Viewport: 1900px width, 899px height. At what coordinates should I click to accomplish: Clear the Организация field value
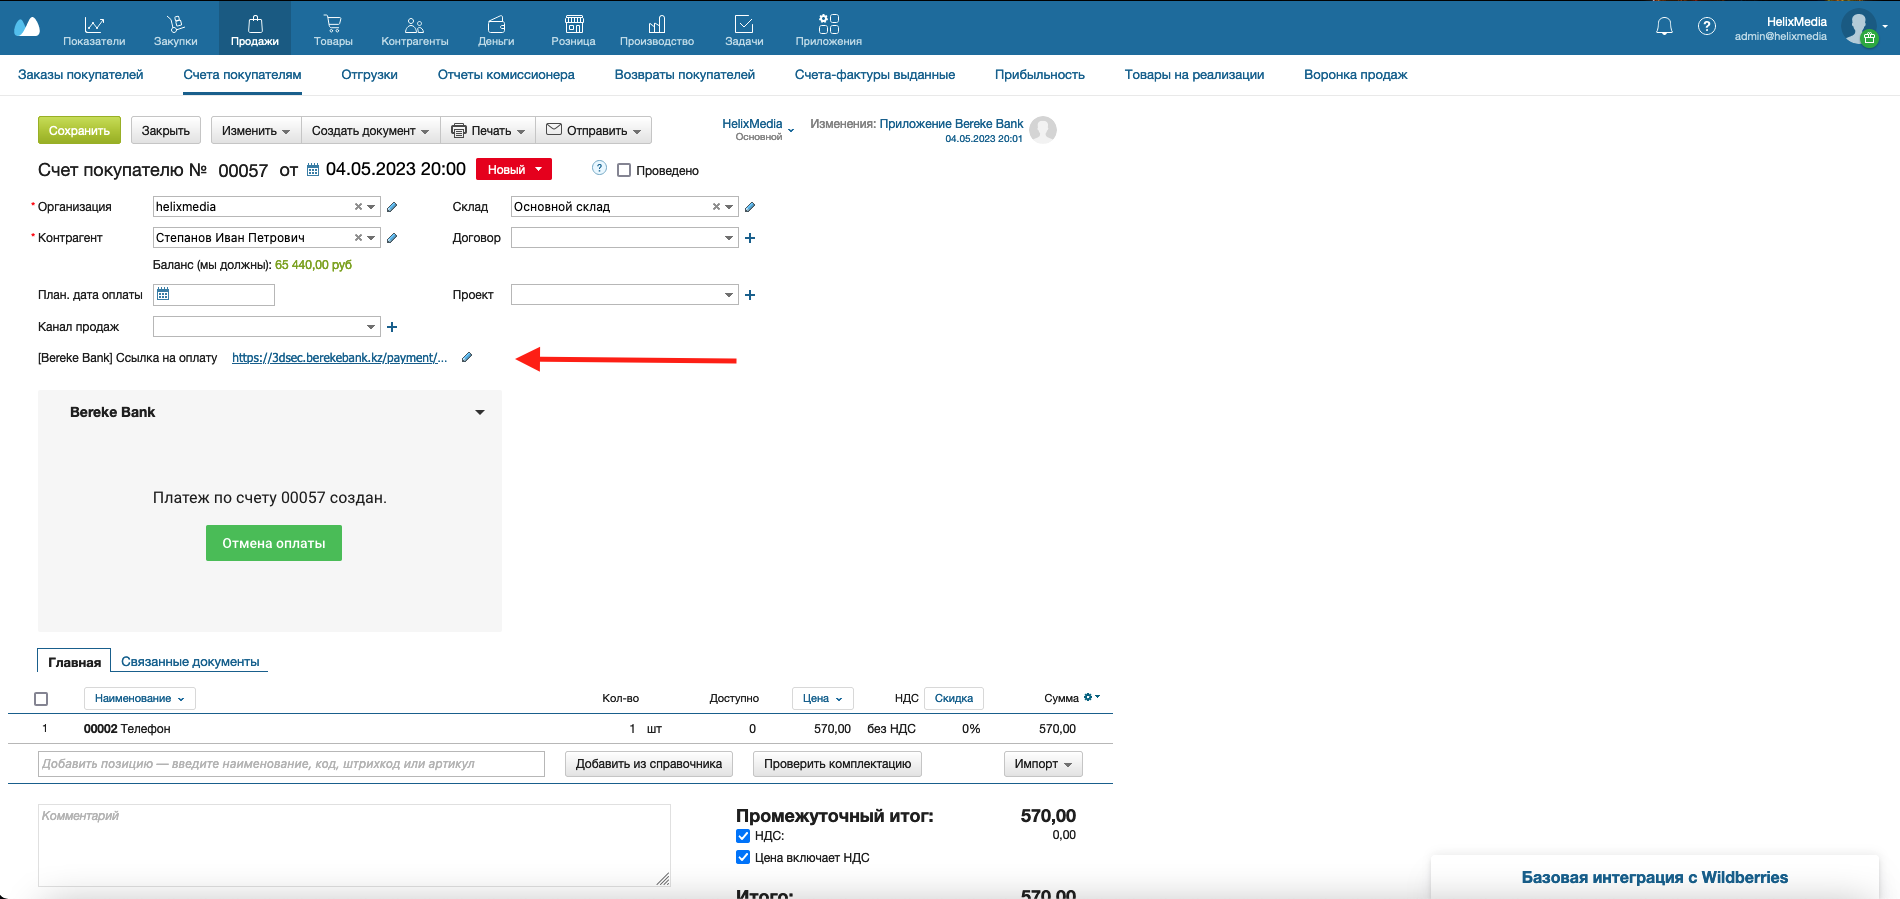pyautogui.click(x=358, y=207)
